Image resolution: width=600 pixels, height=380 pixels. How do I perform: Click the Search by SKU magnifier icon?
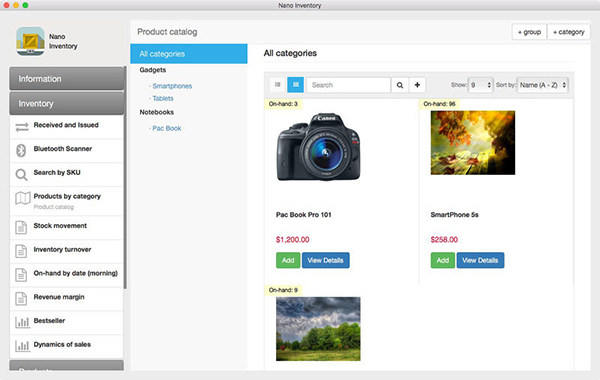tap(21, 175)
